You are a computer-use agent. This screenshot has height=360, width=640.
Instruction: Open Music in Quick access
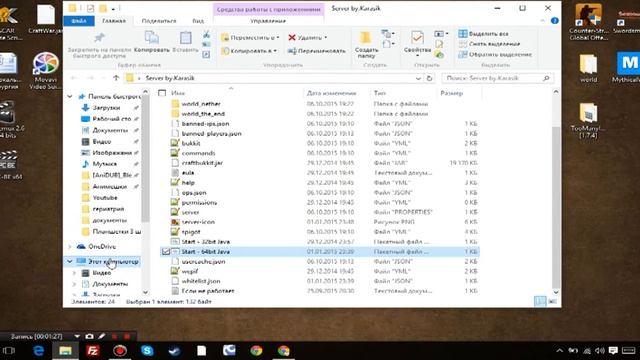pyautogui.click(x=104, y=164)
